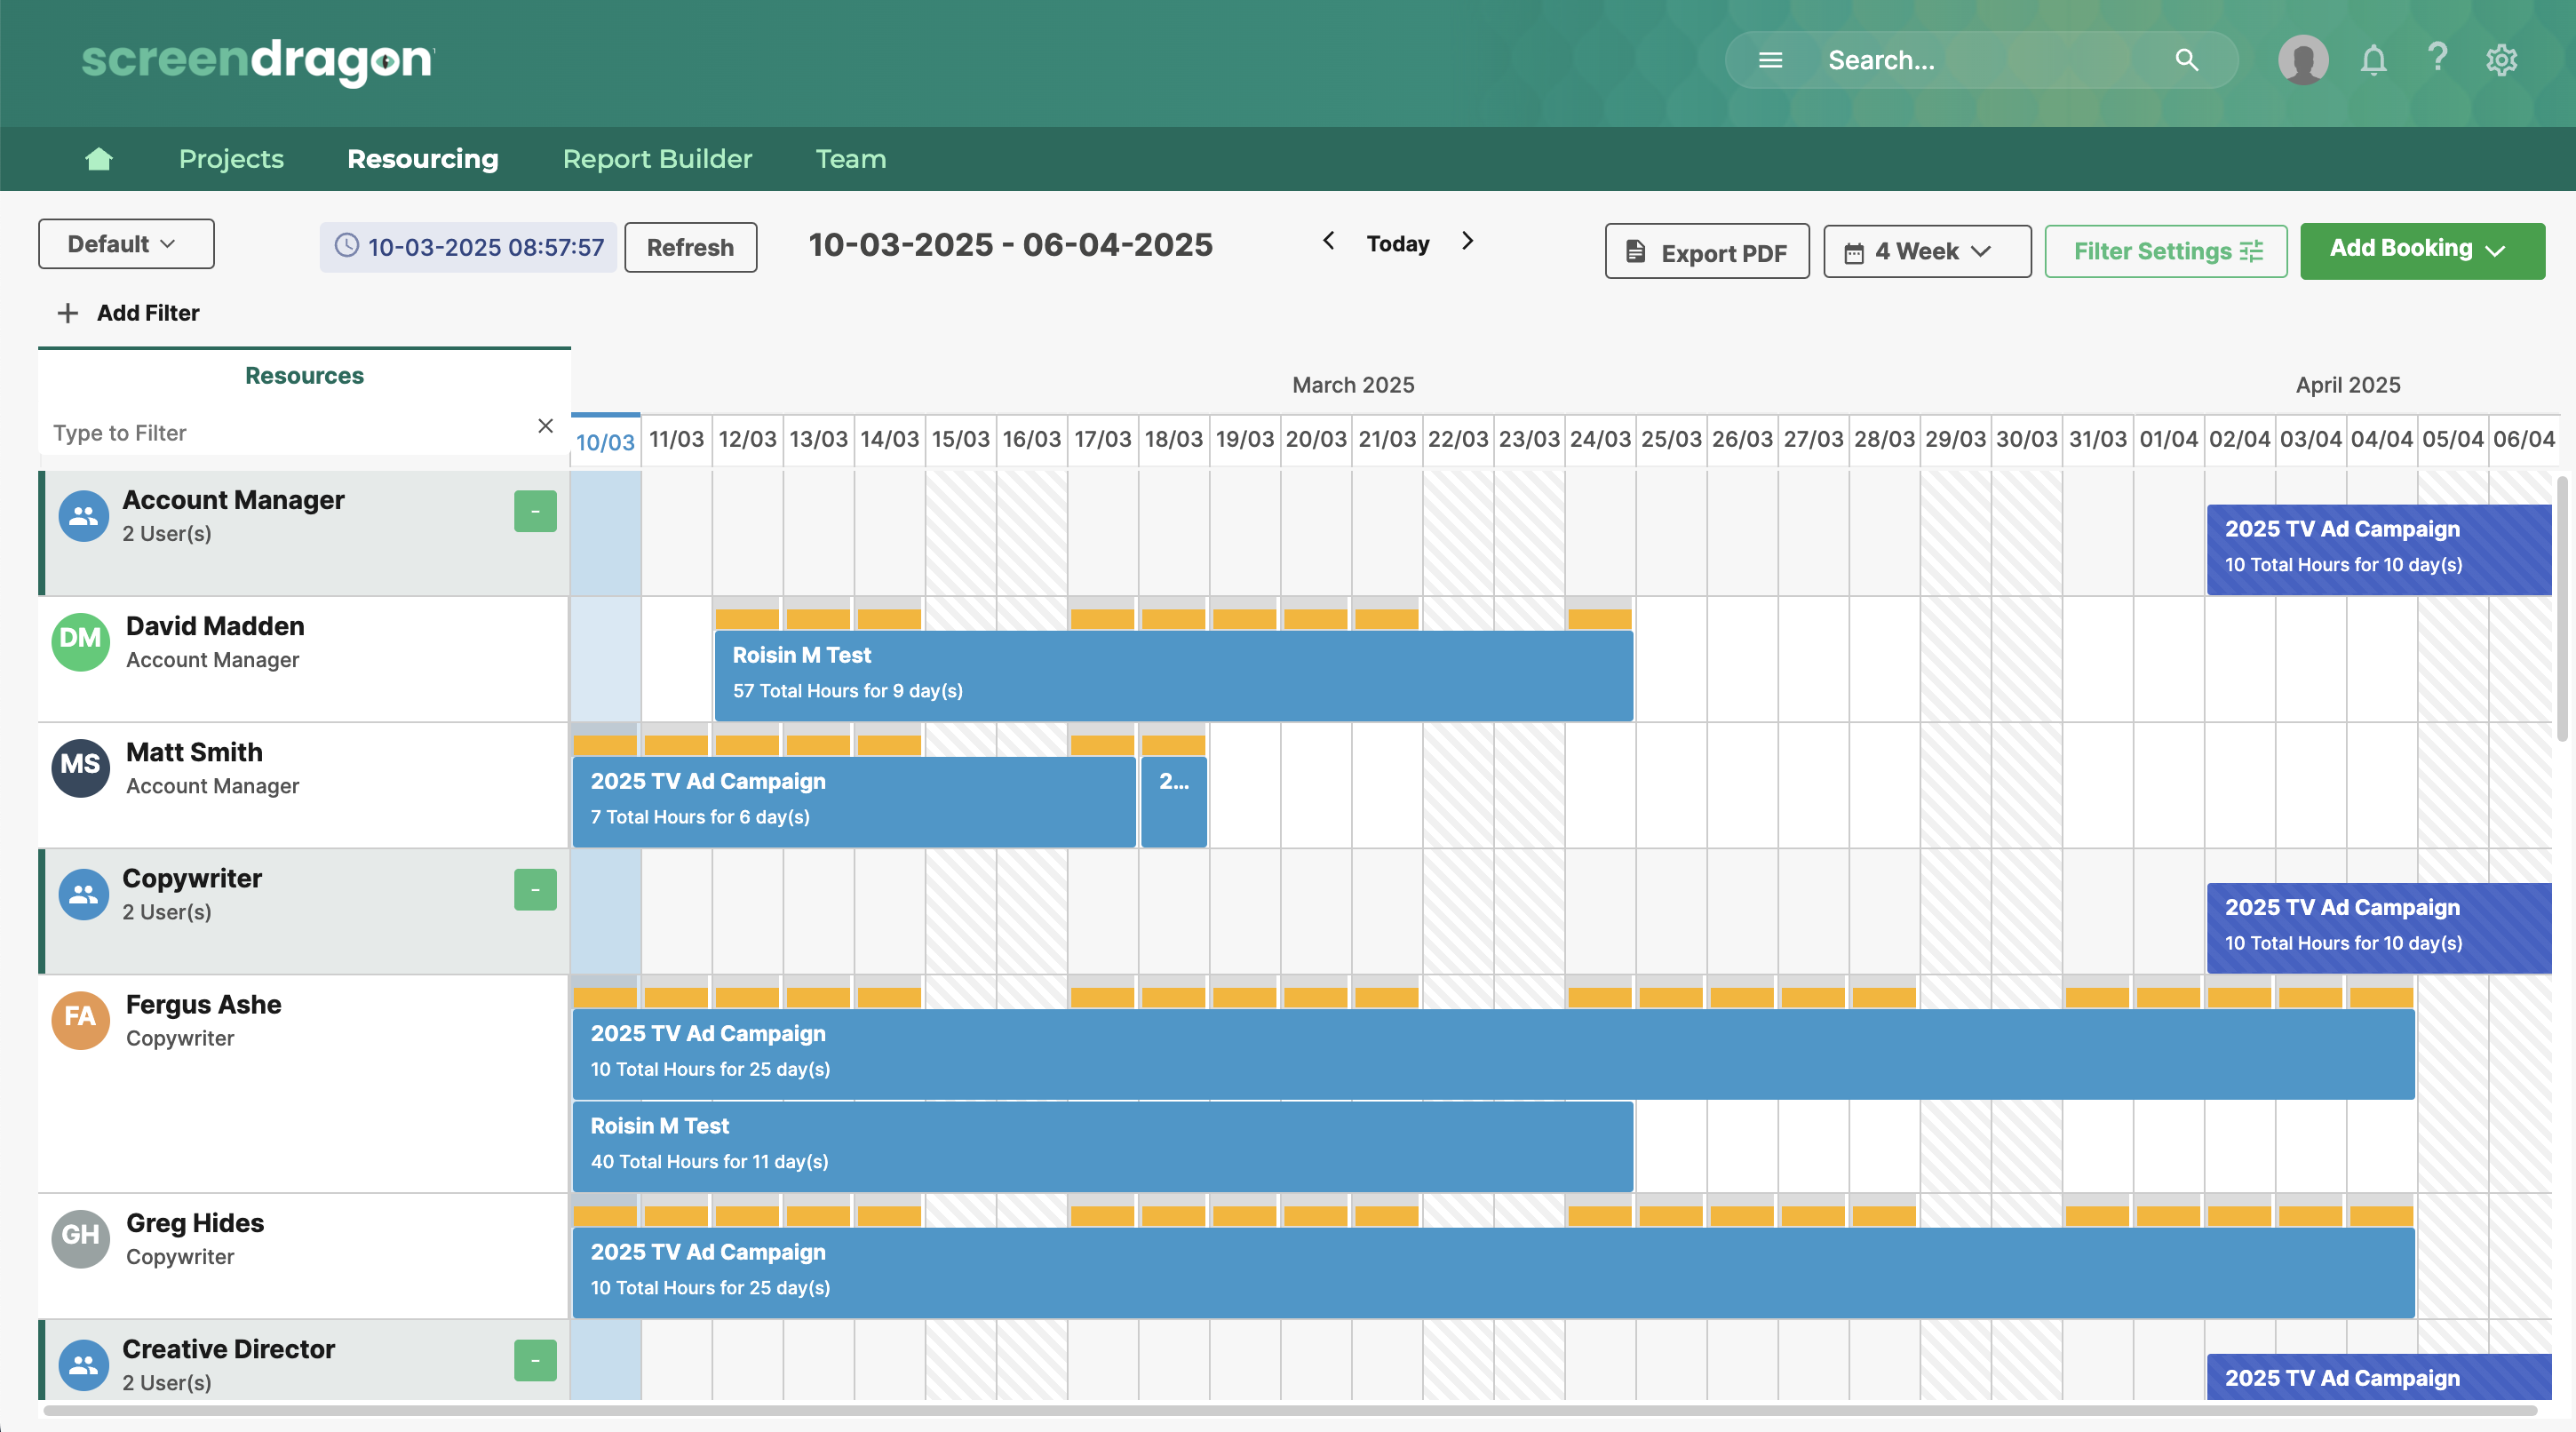Click the user profile avatar
Screen dimensions: 2576x1432
[x=2302, y=60]
